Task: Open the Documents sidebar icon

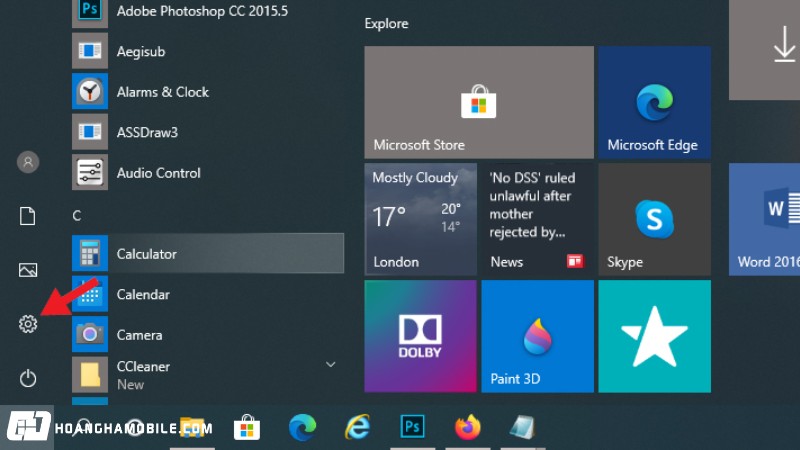Action: click(28, 216)
